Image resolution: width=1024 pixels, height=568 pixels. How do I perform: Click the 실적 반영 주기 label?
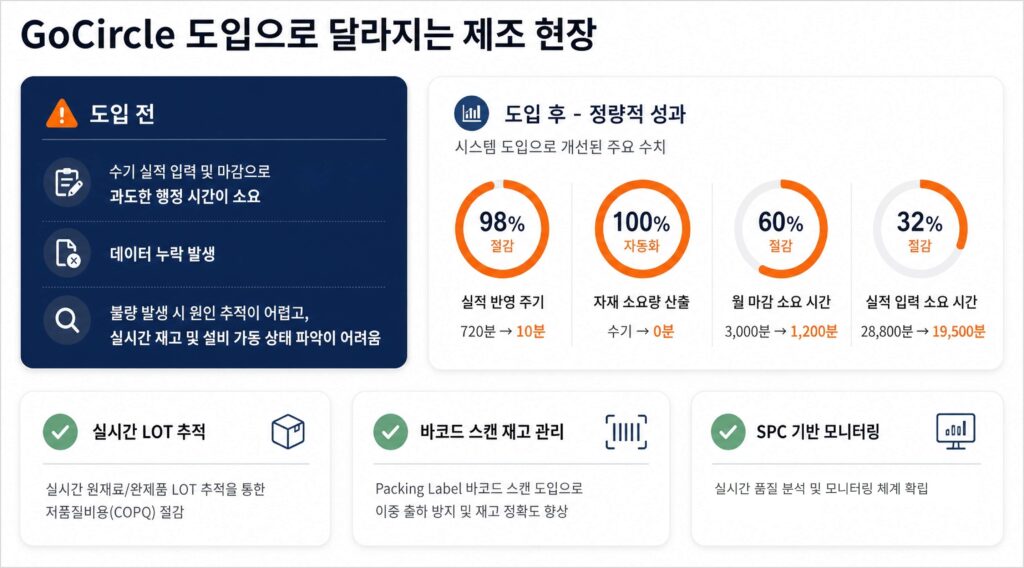502,302
